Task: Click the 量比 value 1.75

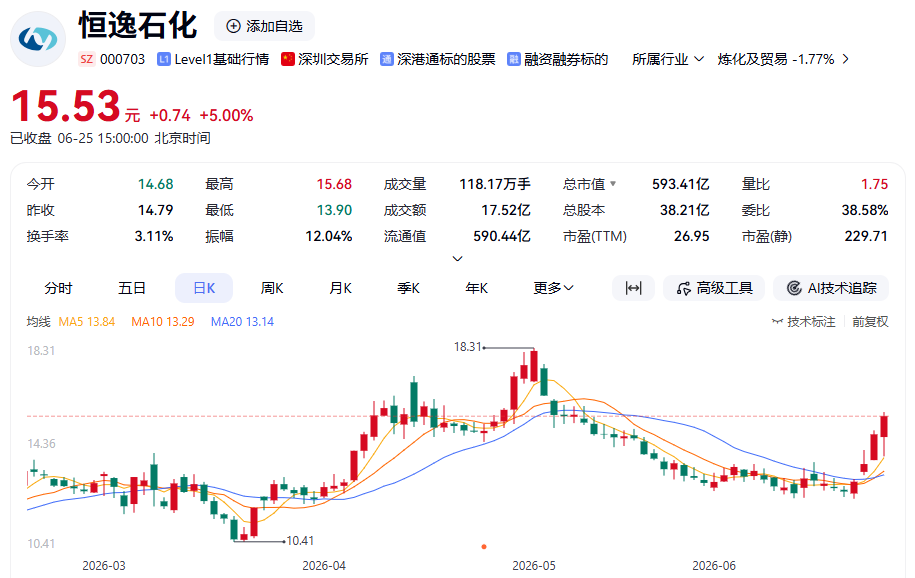Action: click(x=874, y=184)
